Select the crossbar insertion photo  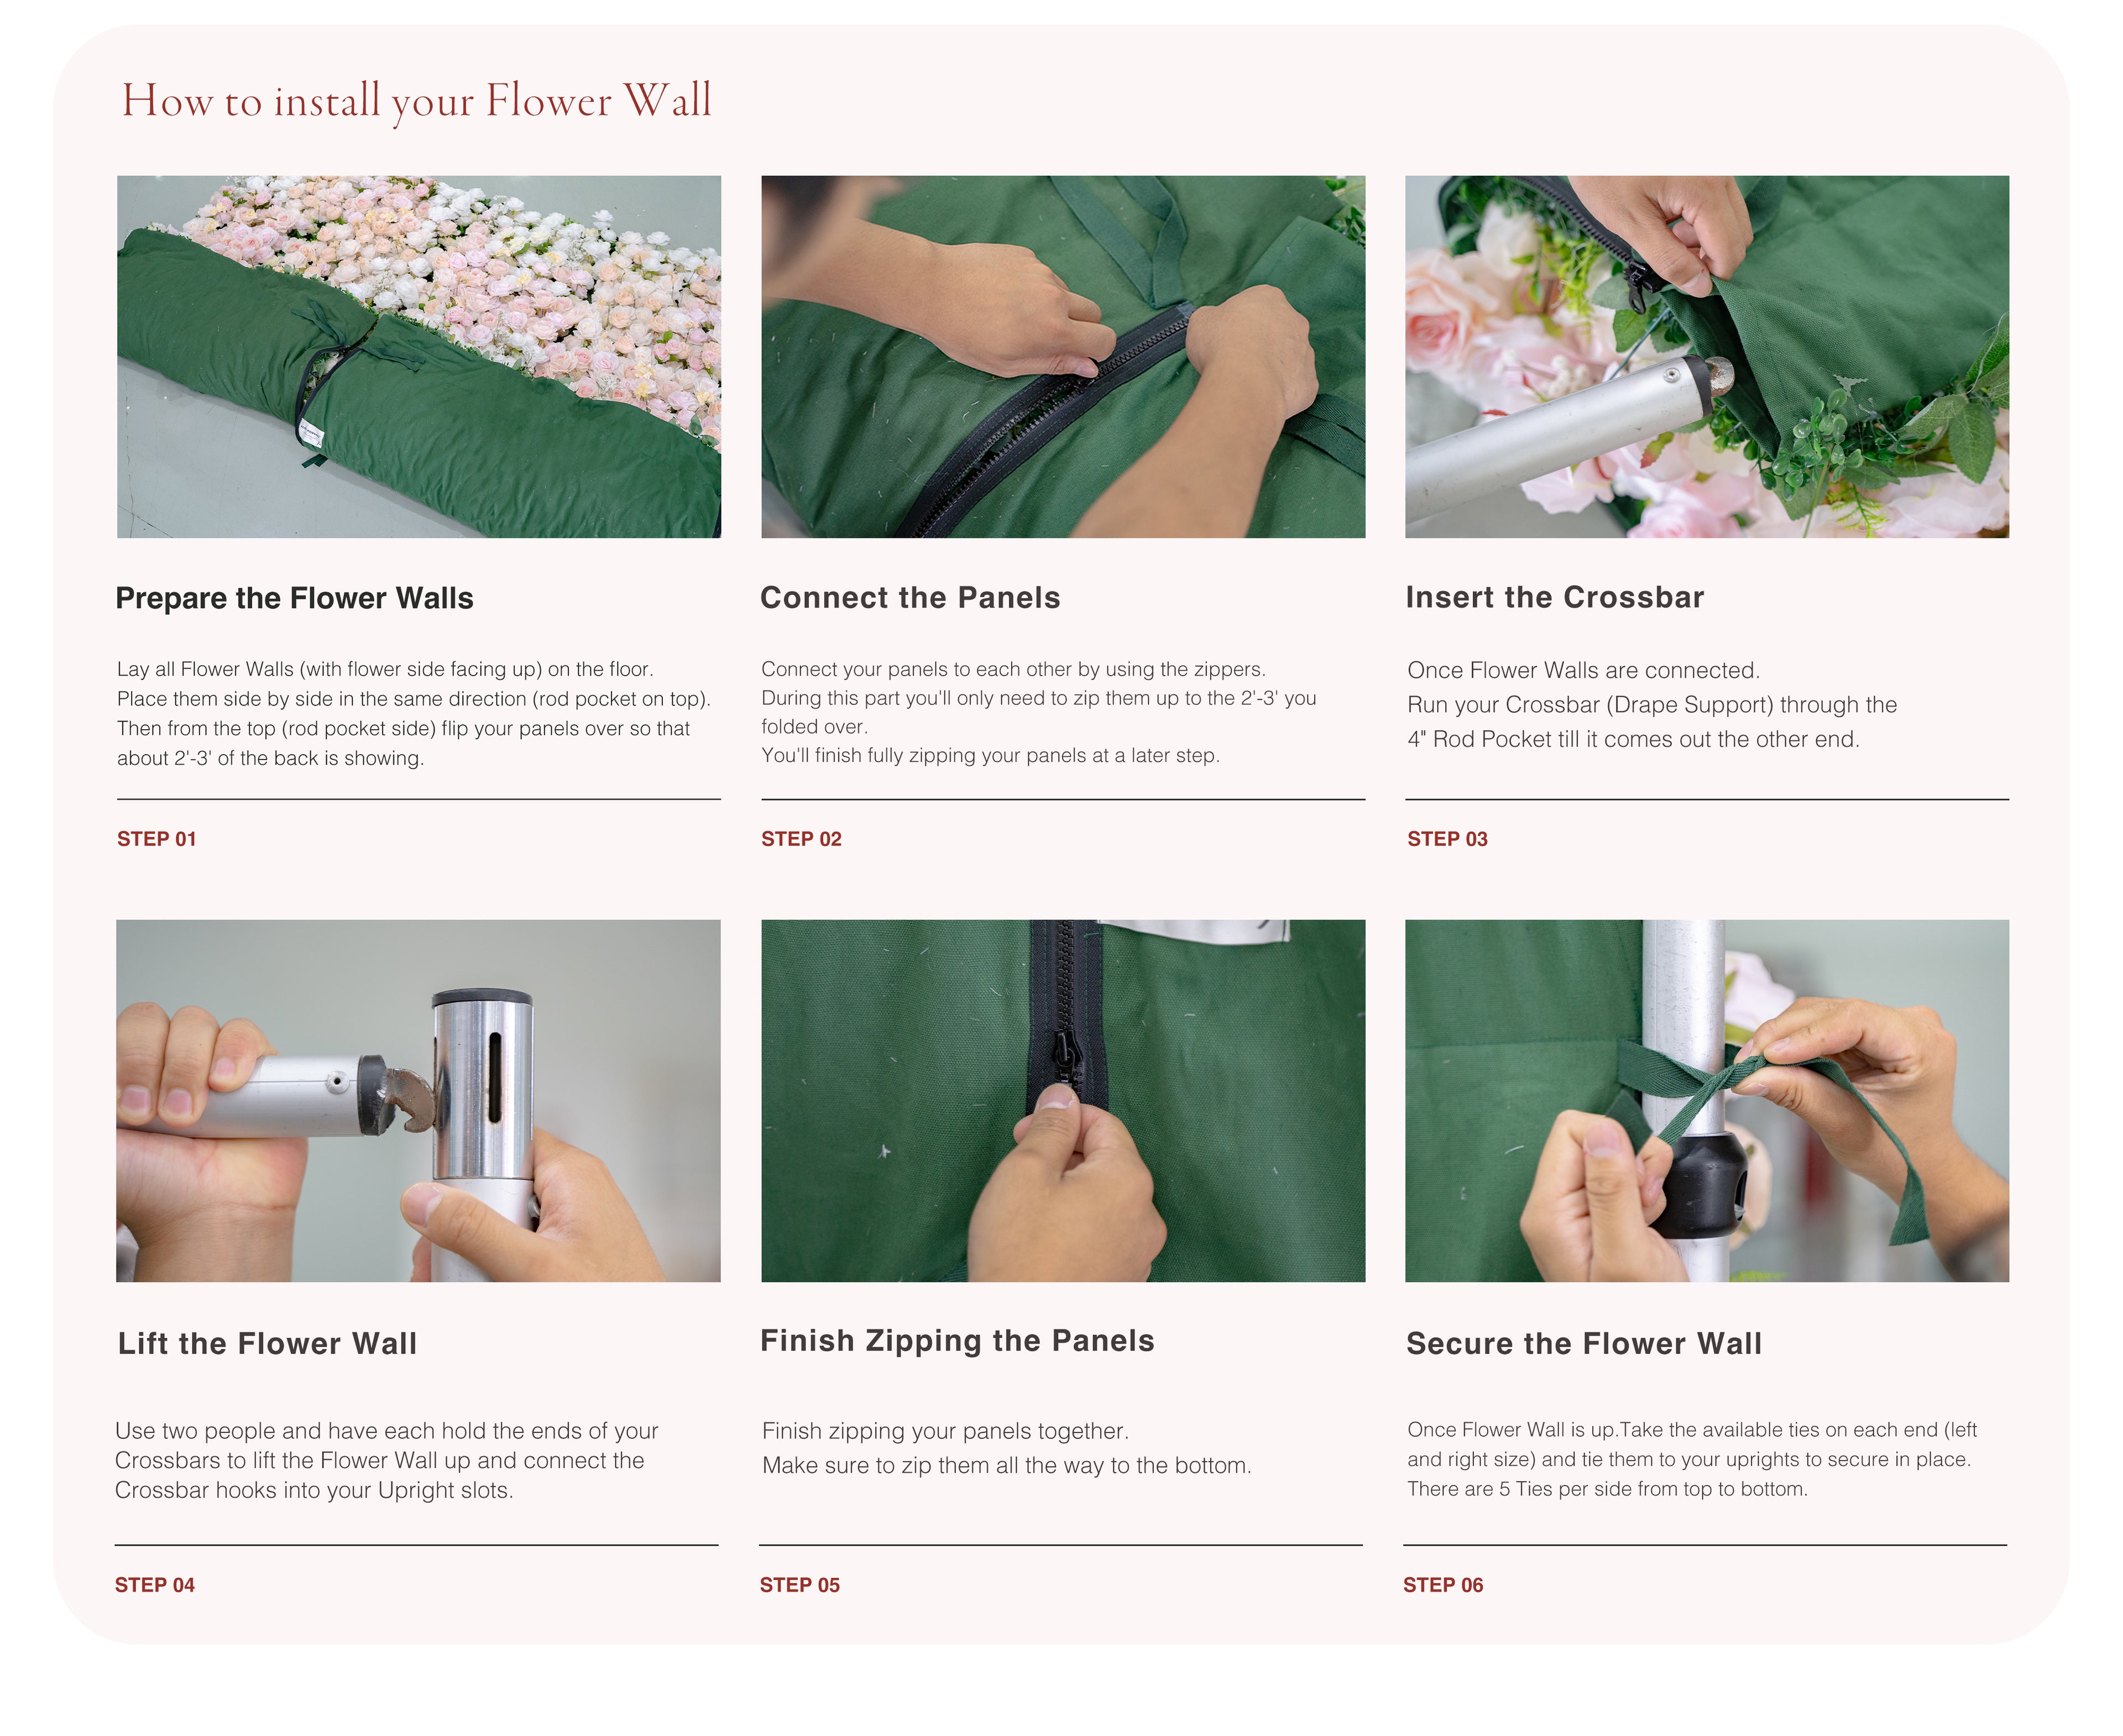1707,357
